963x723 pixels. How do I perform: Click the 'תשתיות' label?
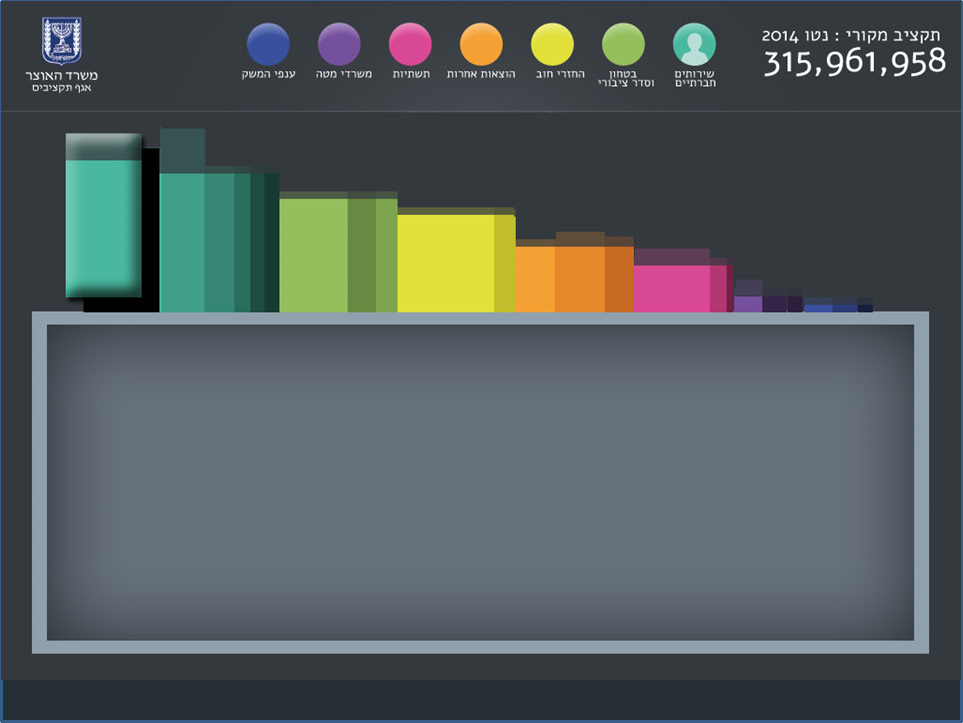click(411, 74)
